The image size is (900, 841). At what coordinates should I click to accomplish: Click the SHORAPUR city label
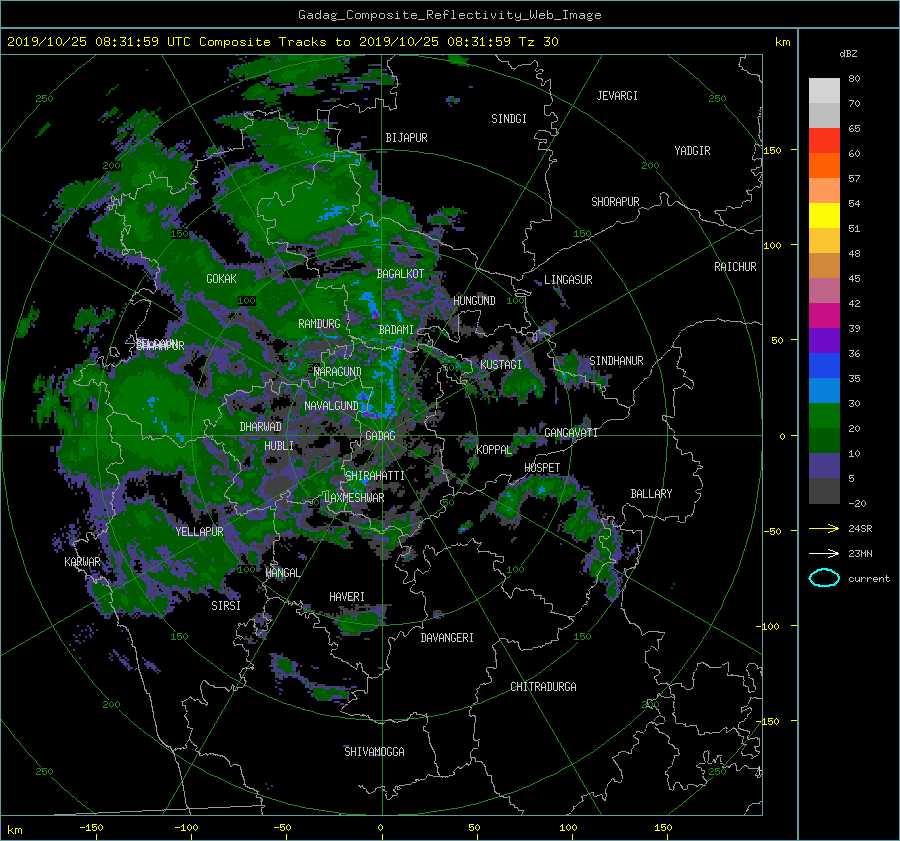pos(615,202)
